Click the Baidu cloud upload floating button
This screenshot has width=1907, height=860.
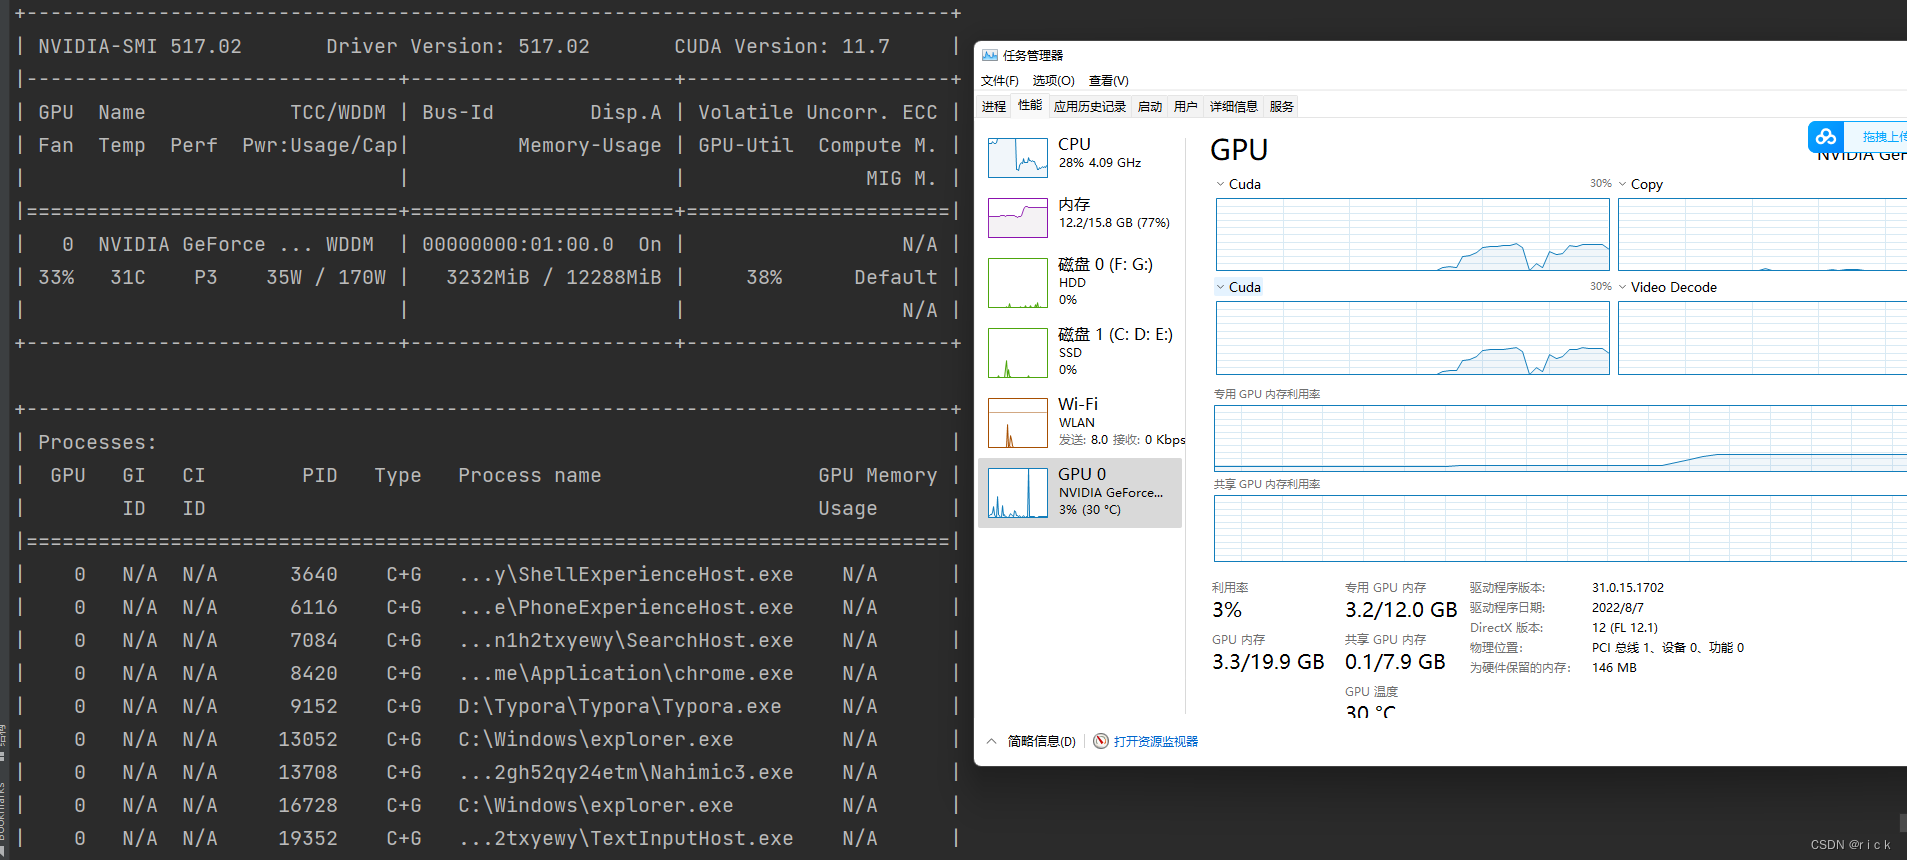point(1826,137)
